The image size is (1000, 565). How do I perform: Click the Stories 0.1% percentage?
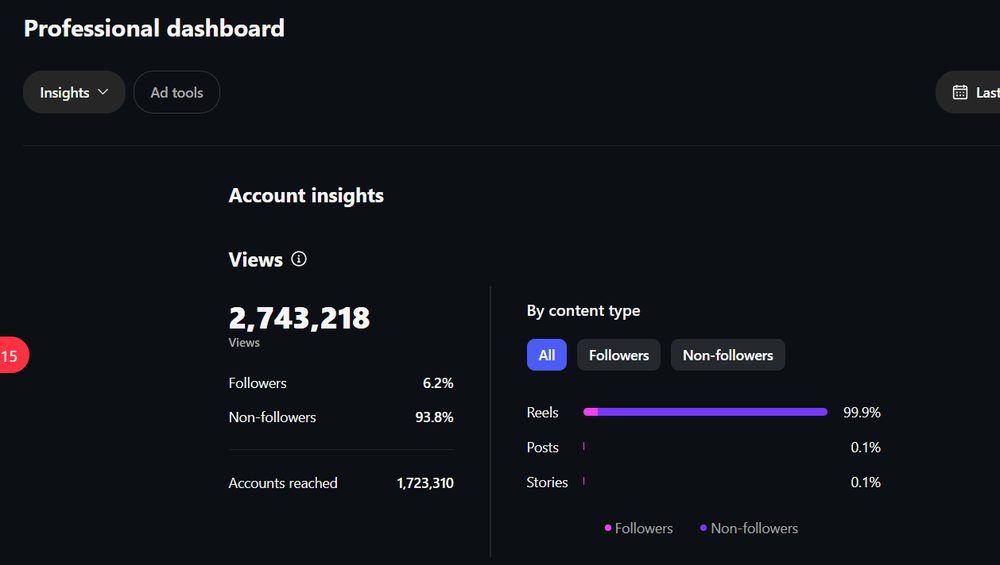(865, 482)
